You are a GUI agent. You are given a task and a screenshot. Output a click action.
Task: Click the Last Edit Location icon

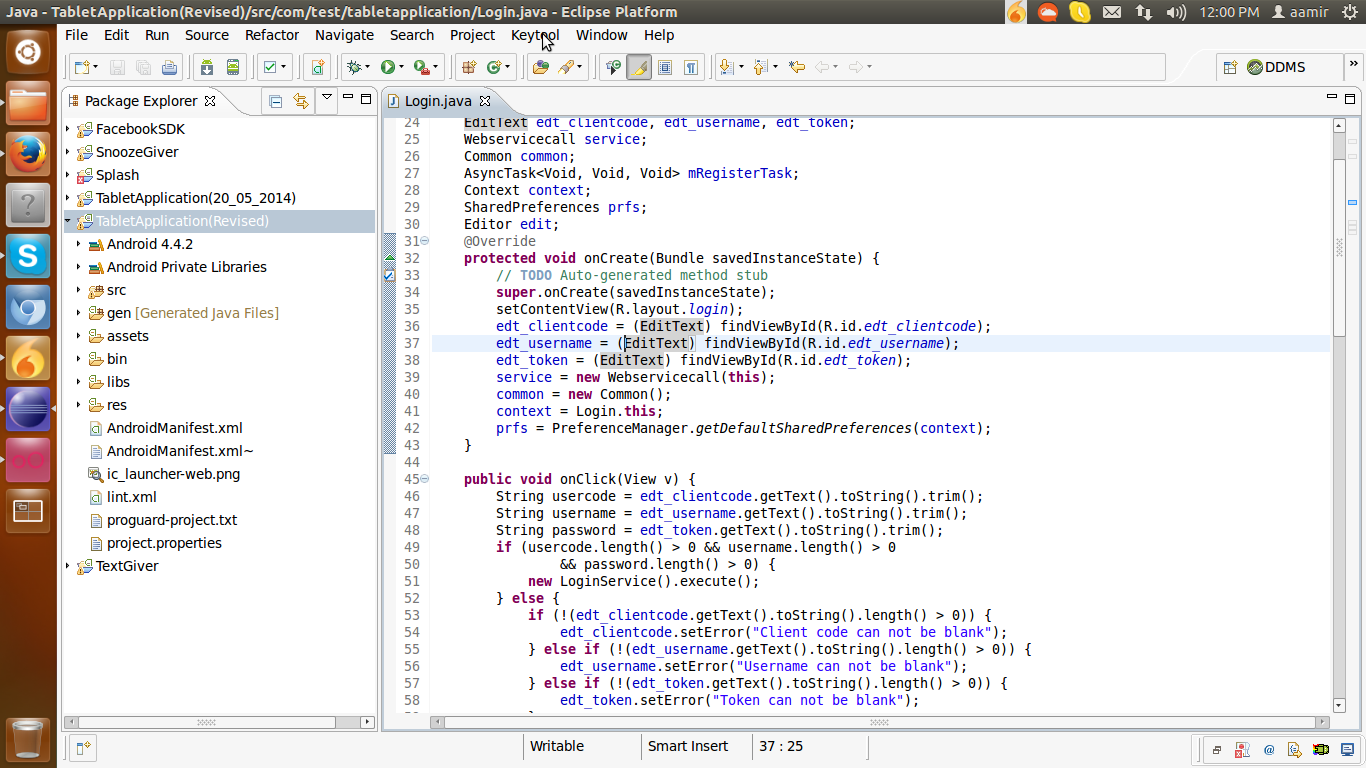point(796,67)
